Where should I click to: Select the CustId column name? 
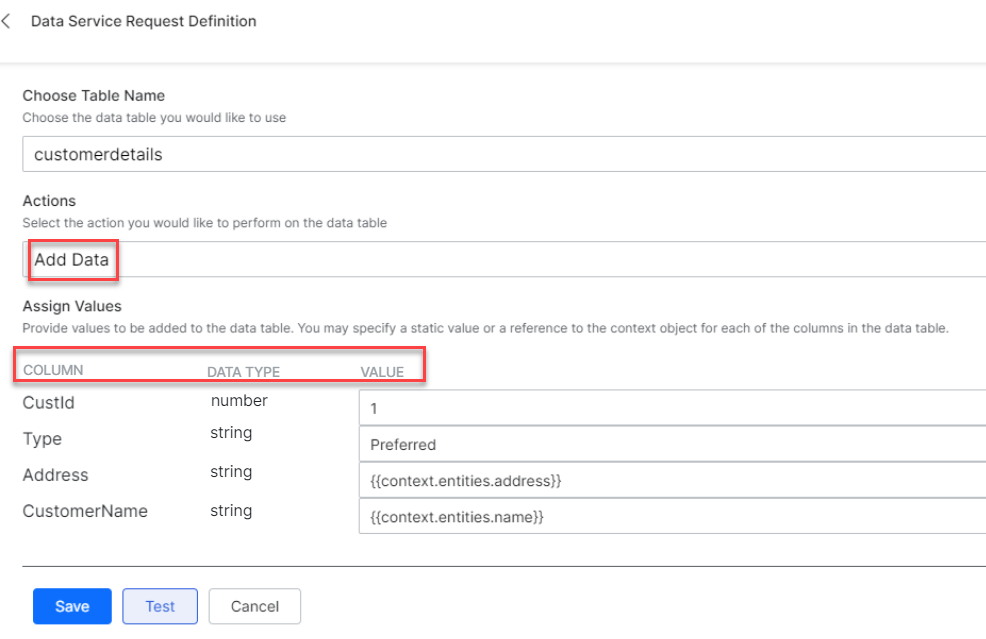tap(48, 403)
